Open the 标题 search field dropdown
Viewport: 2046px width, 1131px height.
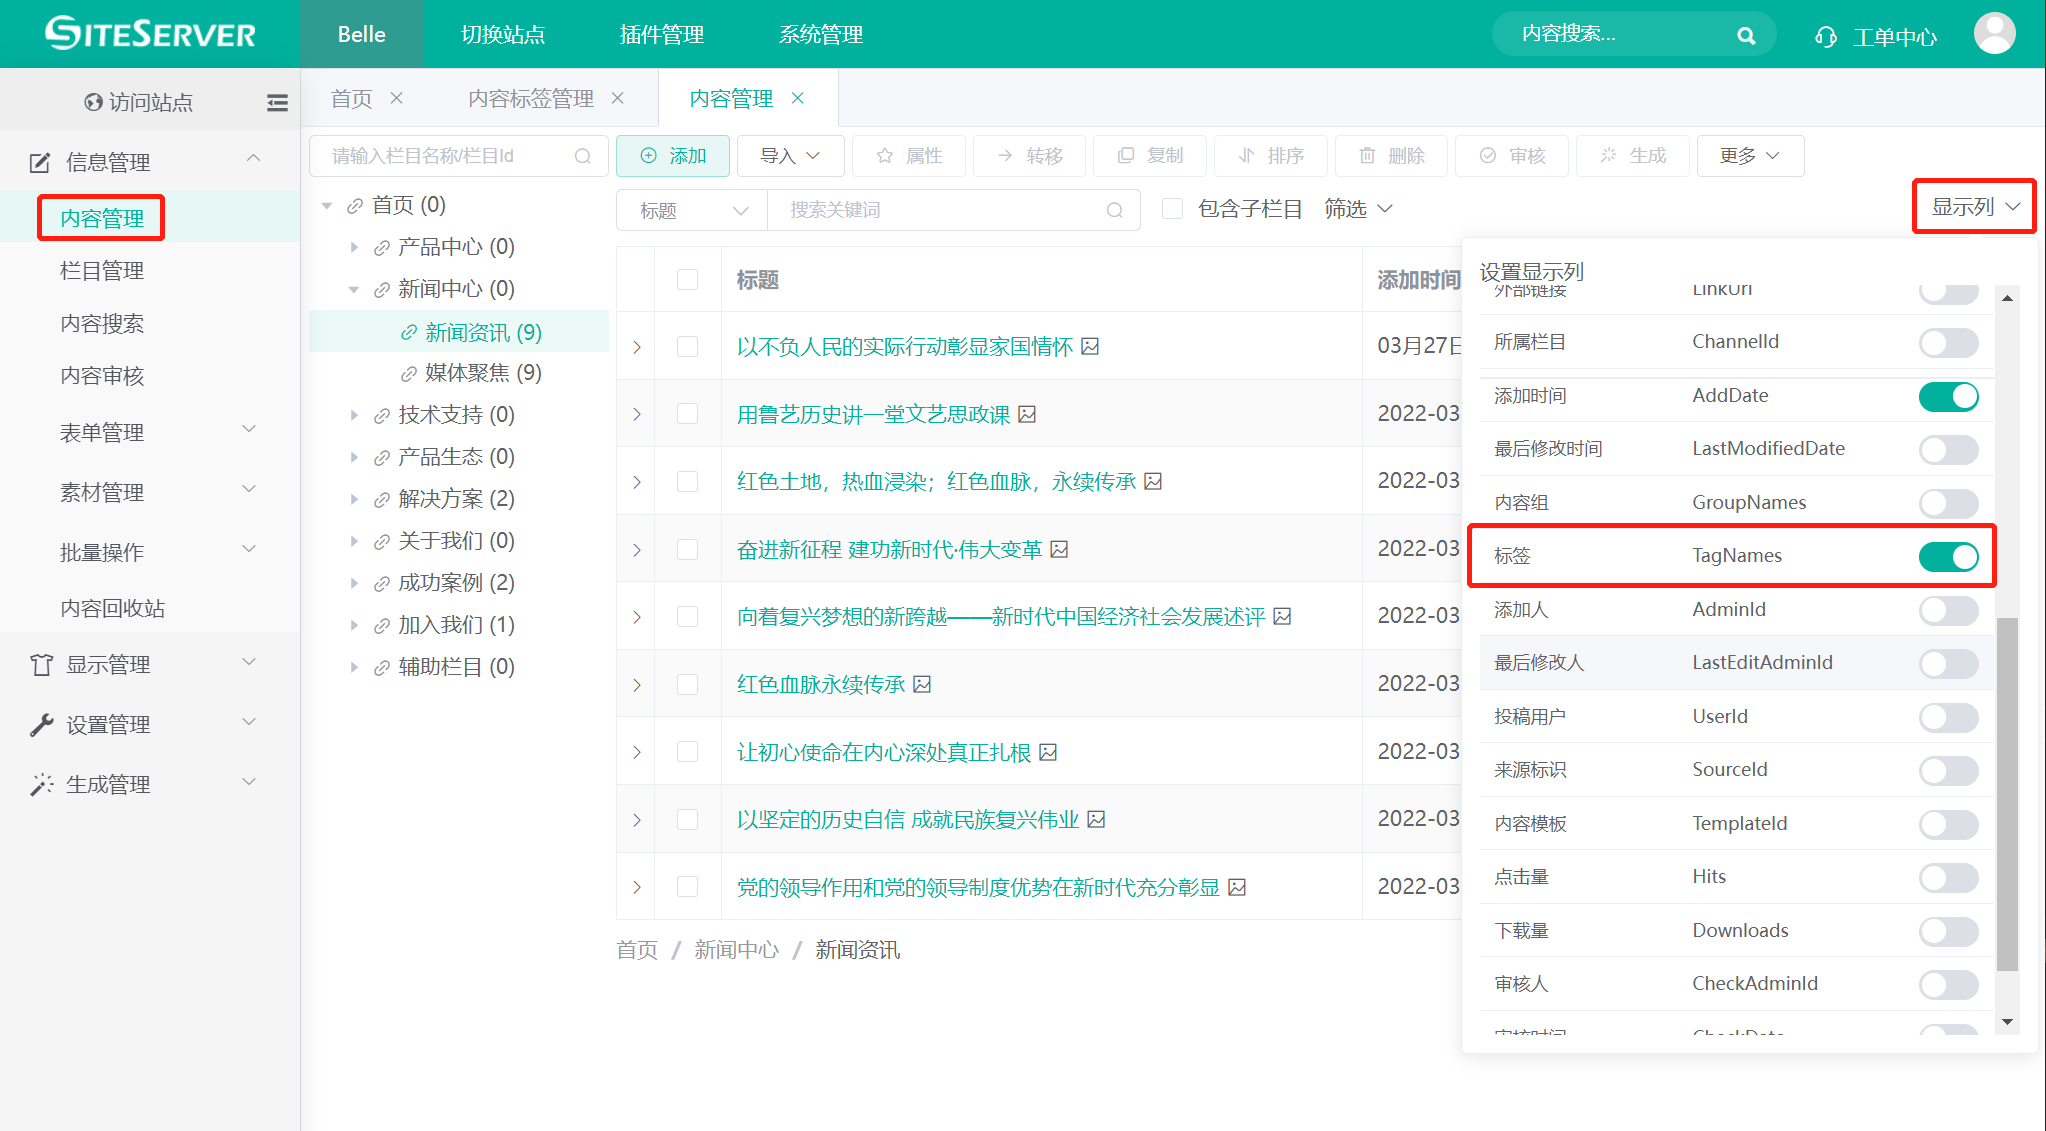click(692, 210)
